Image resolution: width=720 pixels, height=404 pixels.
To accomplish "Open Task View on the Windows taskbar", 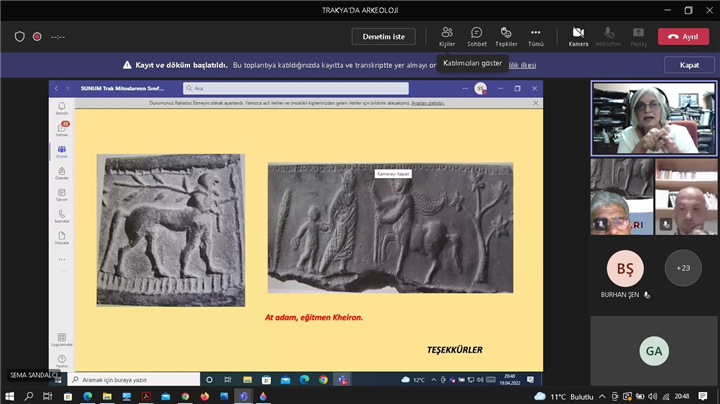I will tap(47, 396).
